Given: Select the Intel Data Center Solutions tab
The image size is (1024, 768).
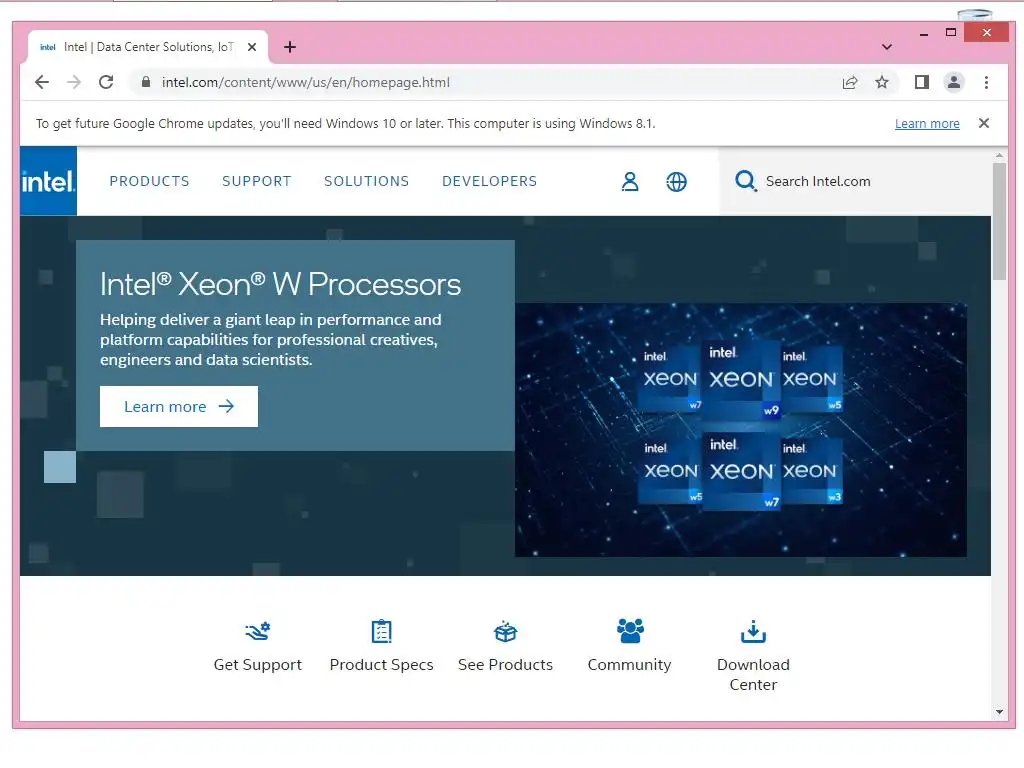Looking at the screenshot, I should tap(148, 47).
